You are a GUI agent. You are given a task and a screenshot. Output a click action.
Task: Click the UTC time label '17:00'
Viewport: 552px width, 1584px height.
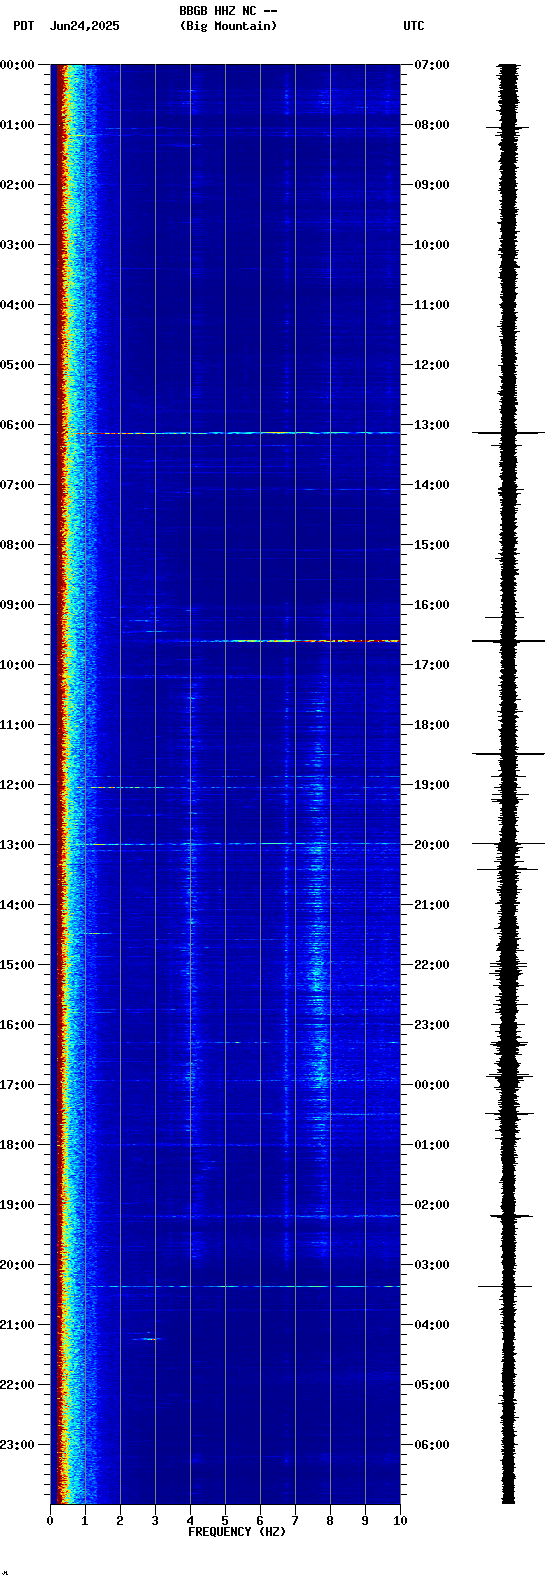(x=431, y=664)
